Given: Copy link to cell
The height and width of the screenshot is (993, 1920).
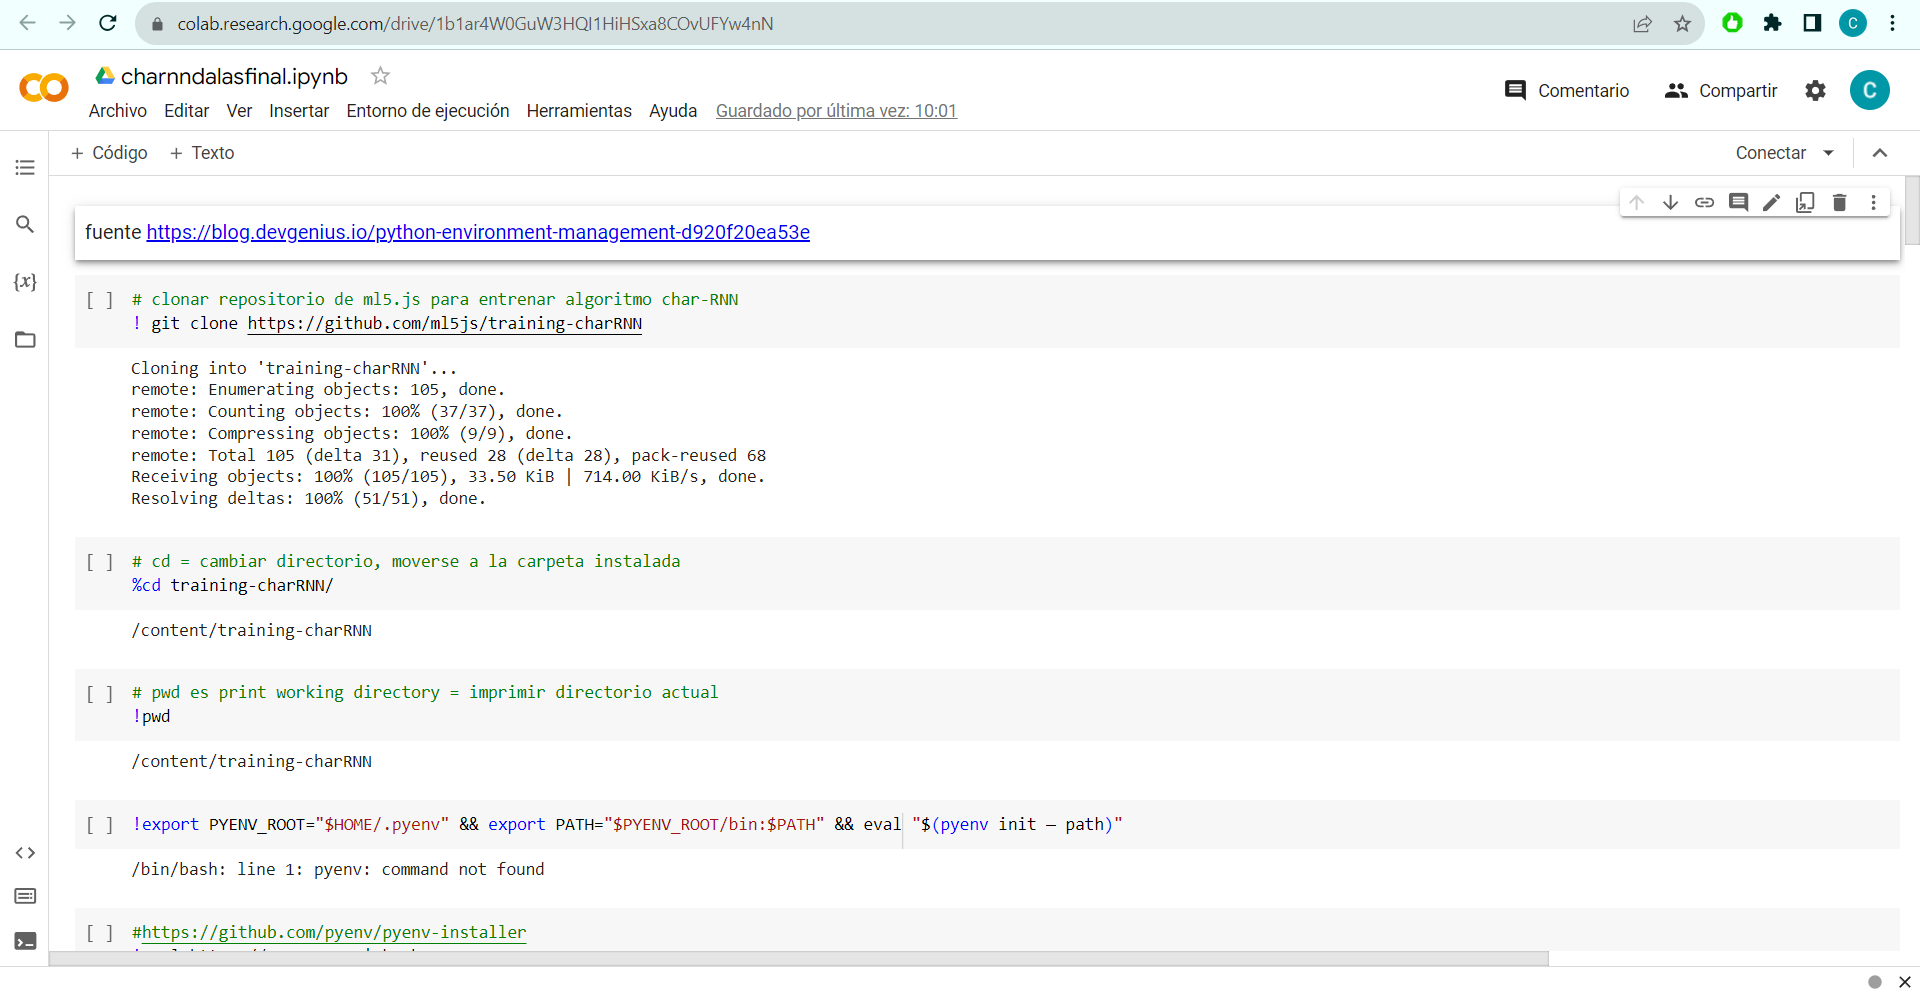Looking at the screenshot, I should (x=1704, y=203).
